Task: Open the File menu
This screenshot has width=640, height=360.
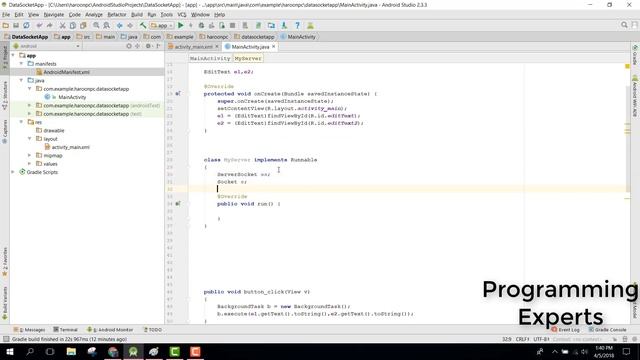Action: point(6,15)
